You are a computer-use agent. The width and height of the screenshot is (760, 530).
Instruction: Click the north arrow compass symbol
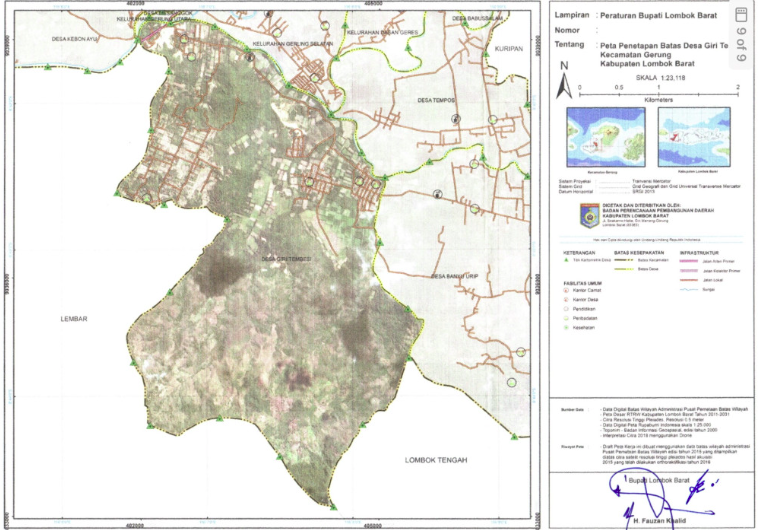pos(564,82)
